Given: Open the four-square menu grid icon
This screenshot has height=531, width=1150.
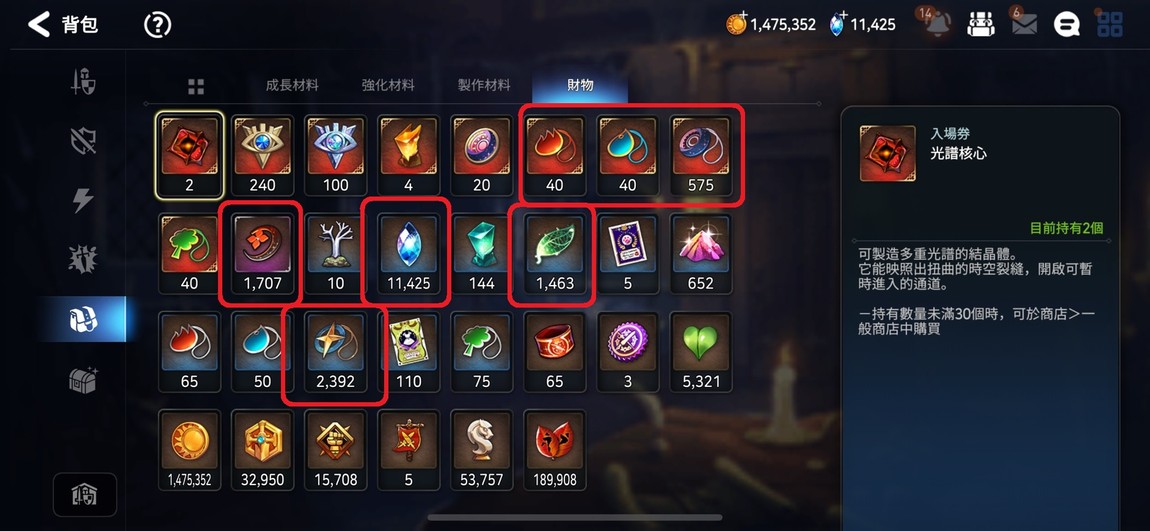Looking at the screenshot, I should 1110,24.
